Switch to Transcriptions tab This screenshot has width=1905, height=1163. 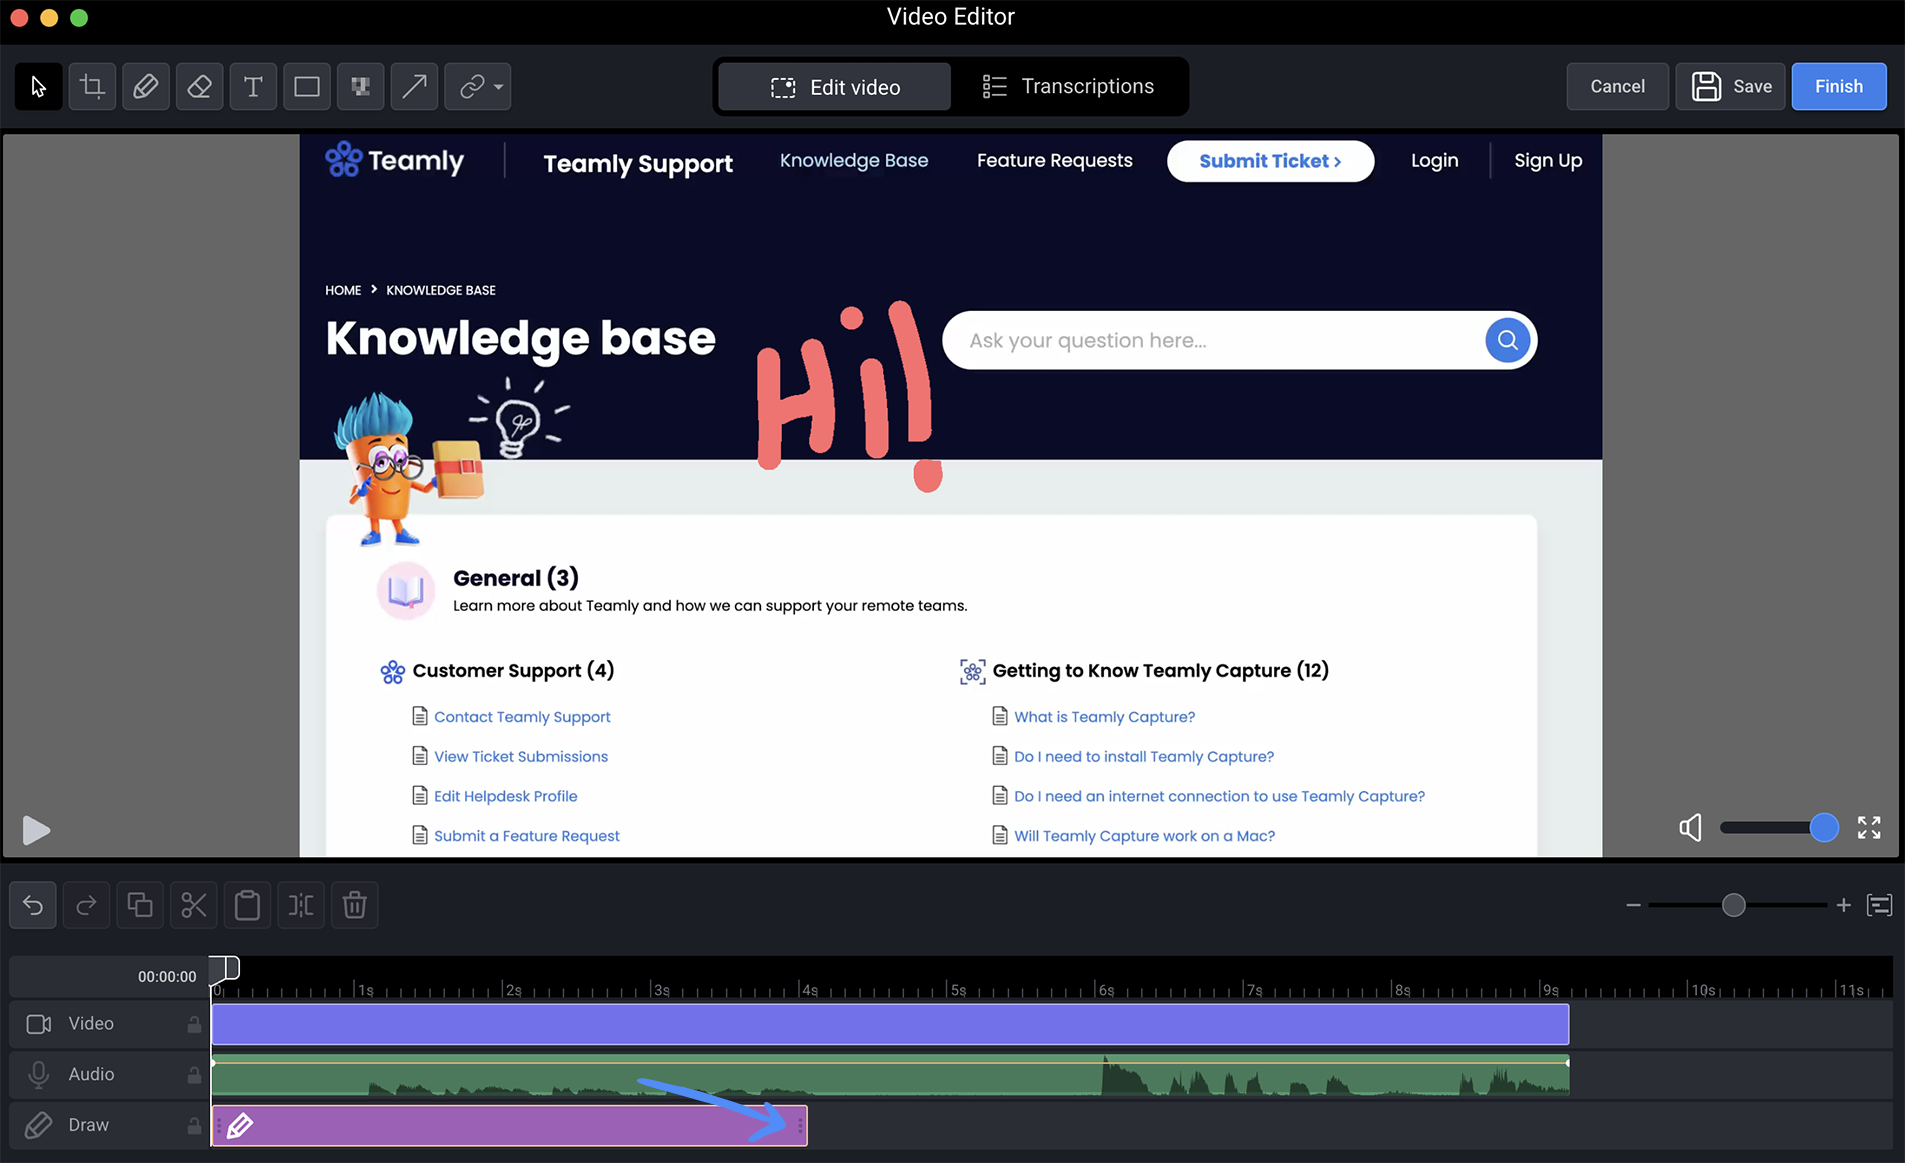pyautogui.click(x=1068, y=87)
